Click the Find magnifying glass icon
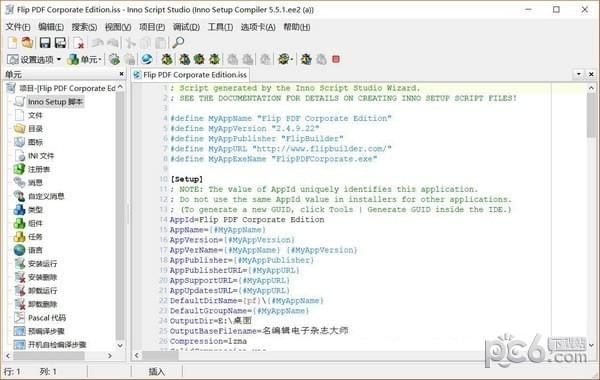This screenshot has height=380, width=600. pyautogui.click(x=178, y=42)
